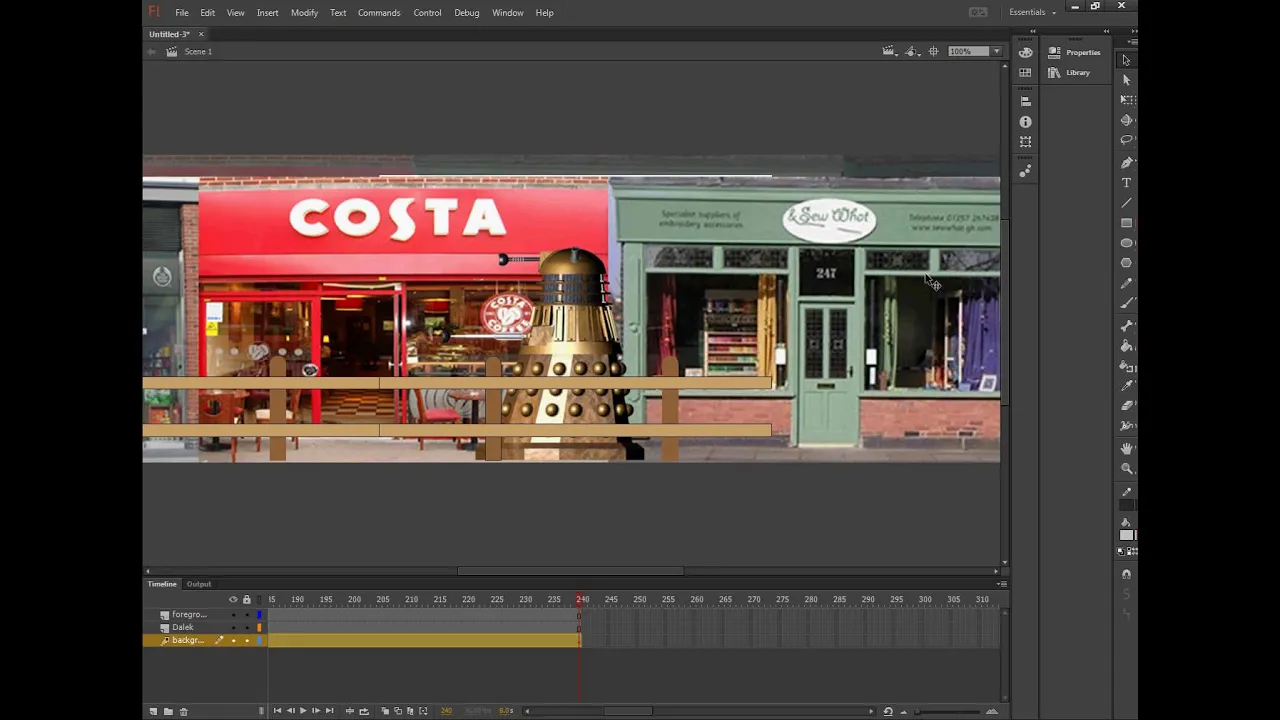Image resolution: width=1280 pixels, height=720 pixels.
Task: Select the Selection arrow tool
Action: (x=1127, y=60)
